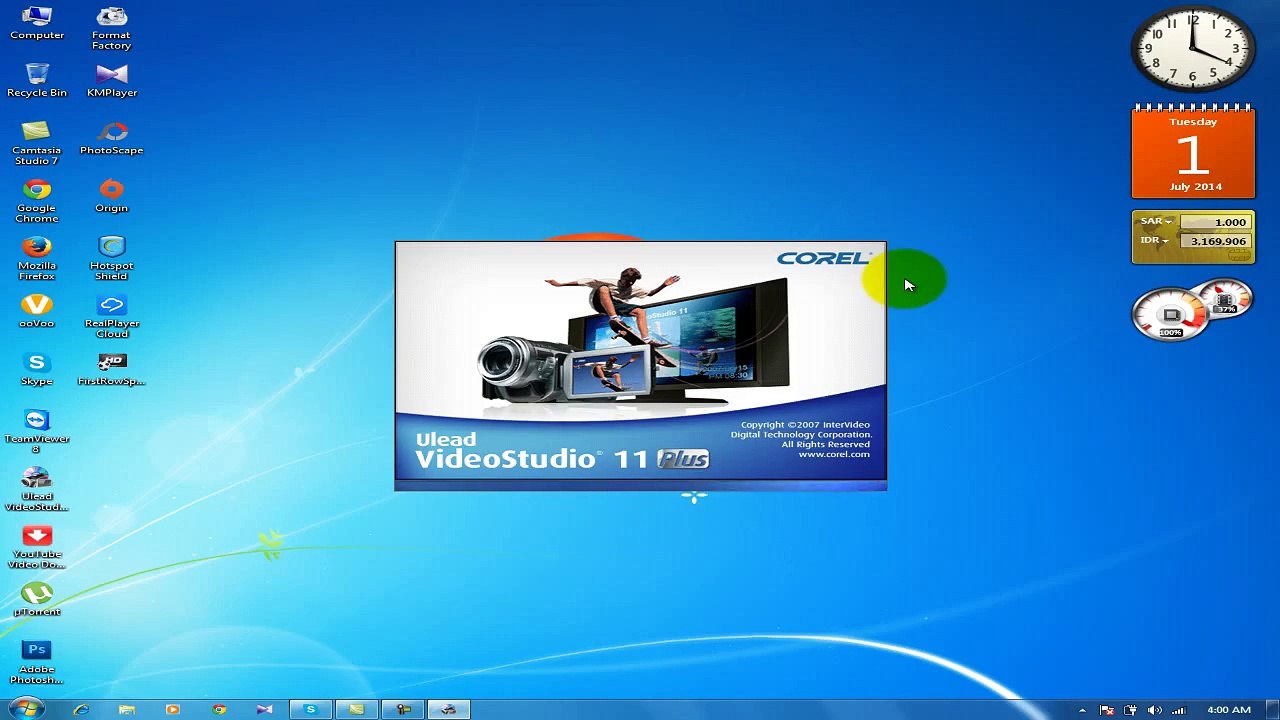Open the SAR currency dropdown
Image resolution: width=1280 pixels, height=720 pixels.
tap(1155, 221)
